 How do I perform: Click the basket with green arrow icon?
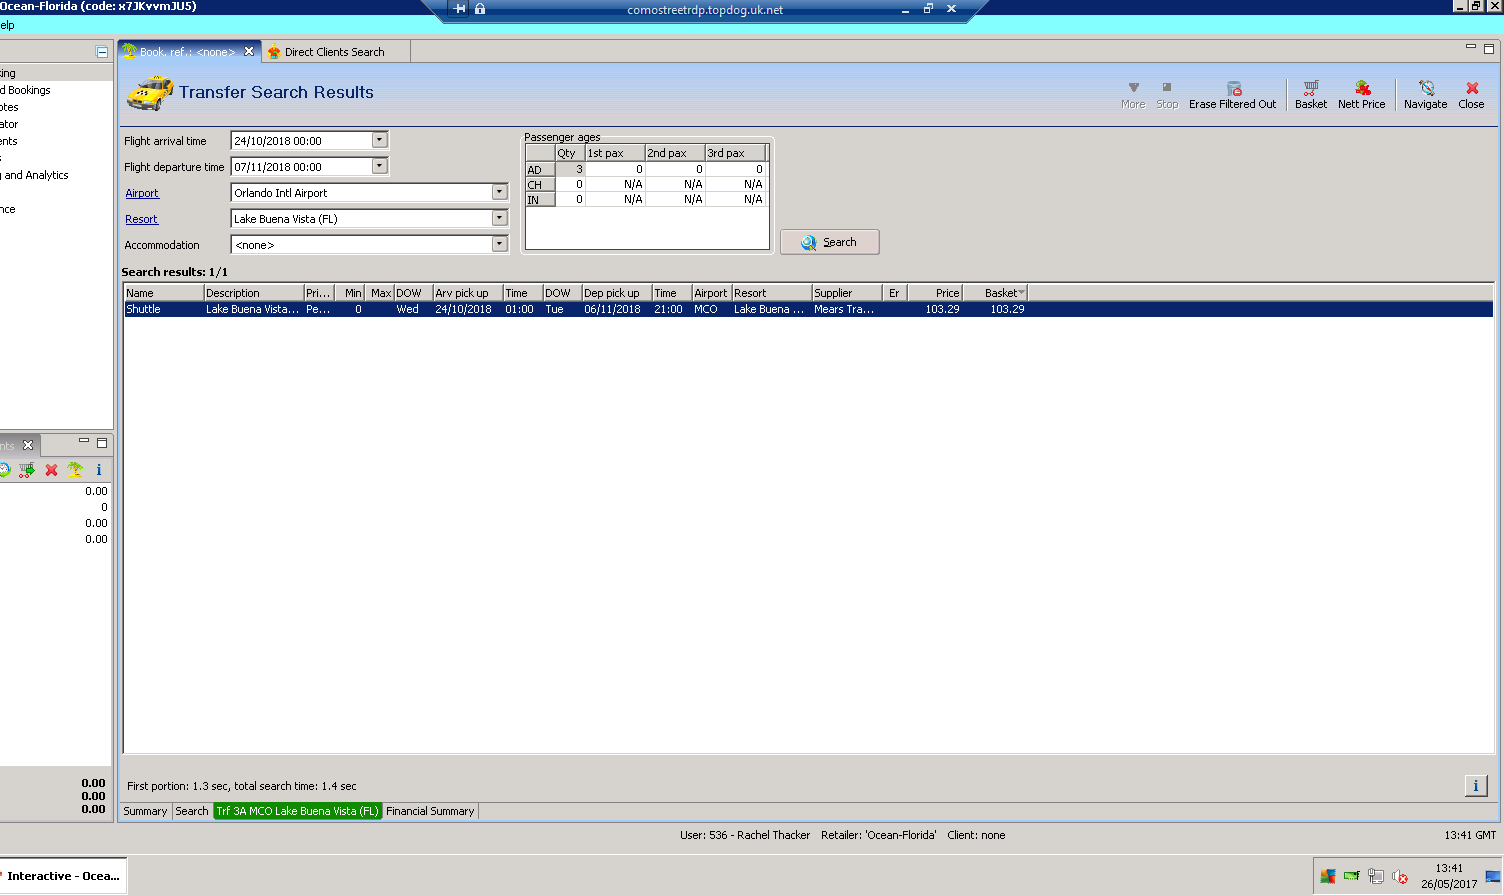27,470
